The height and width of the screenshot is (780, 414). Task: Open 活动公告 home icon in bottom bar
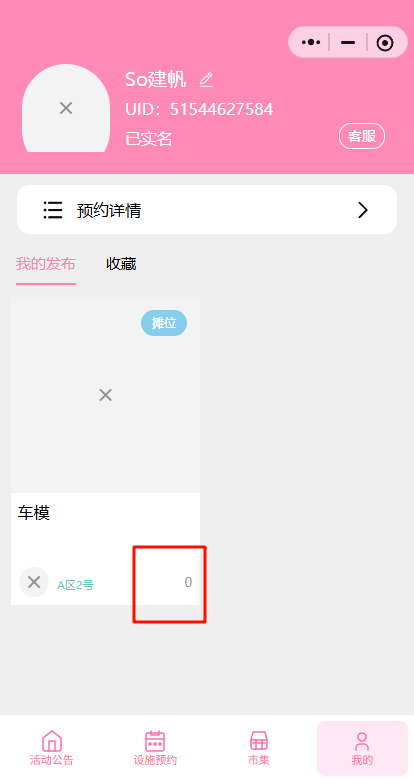pos(52,741)
